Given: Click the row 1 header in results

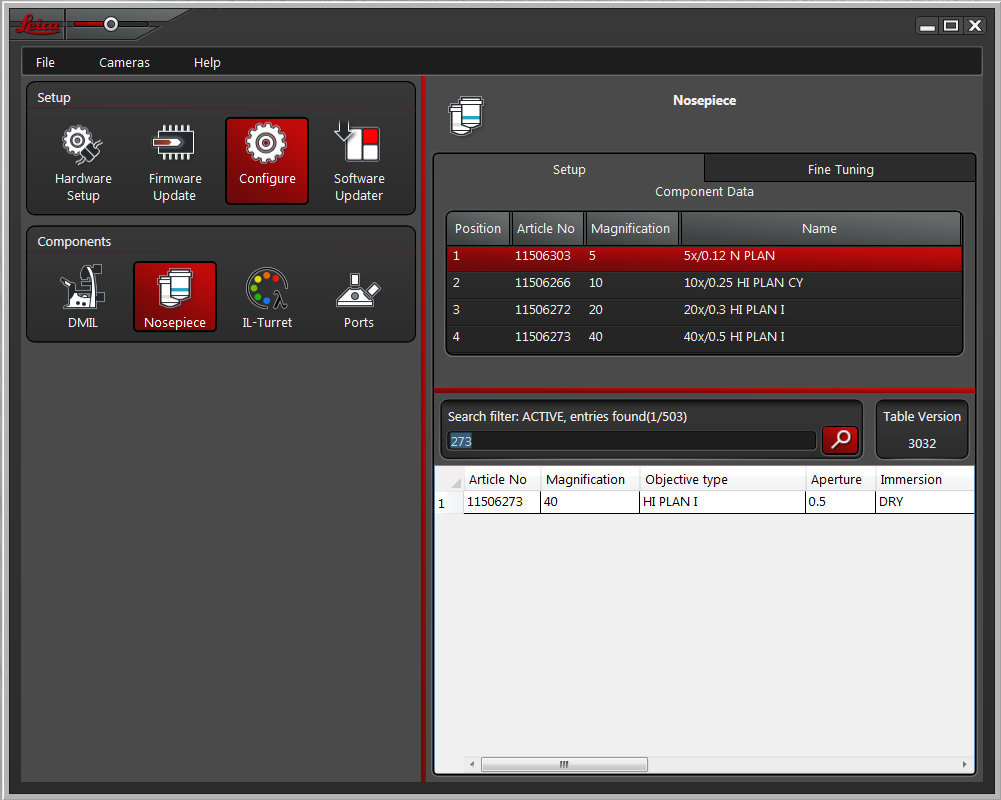Looking at the screenshot, I should 449,502.
